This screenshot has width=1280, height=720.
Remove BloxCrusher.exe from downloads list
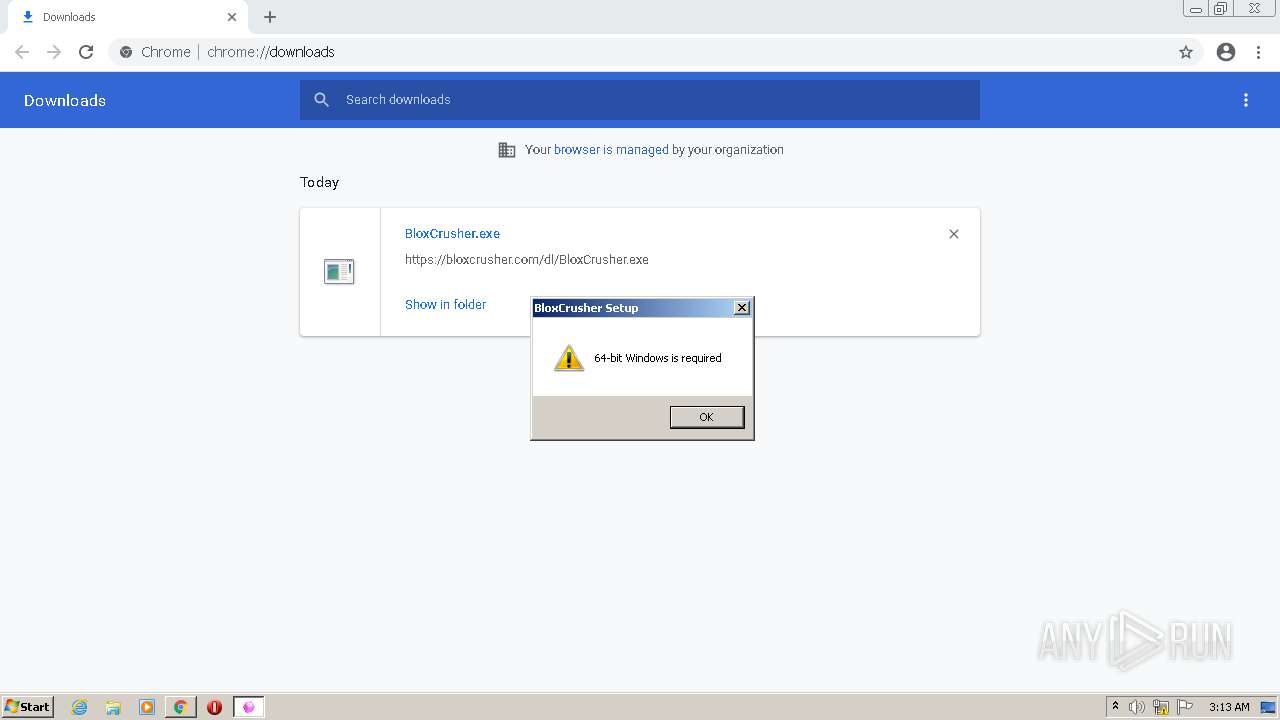tap(954, 234)
